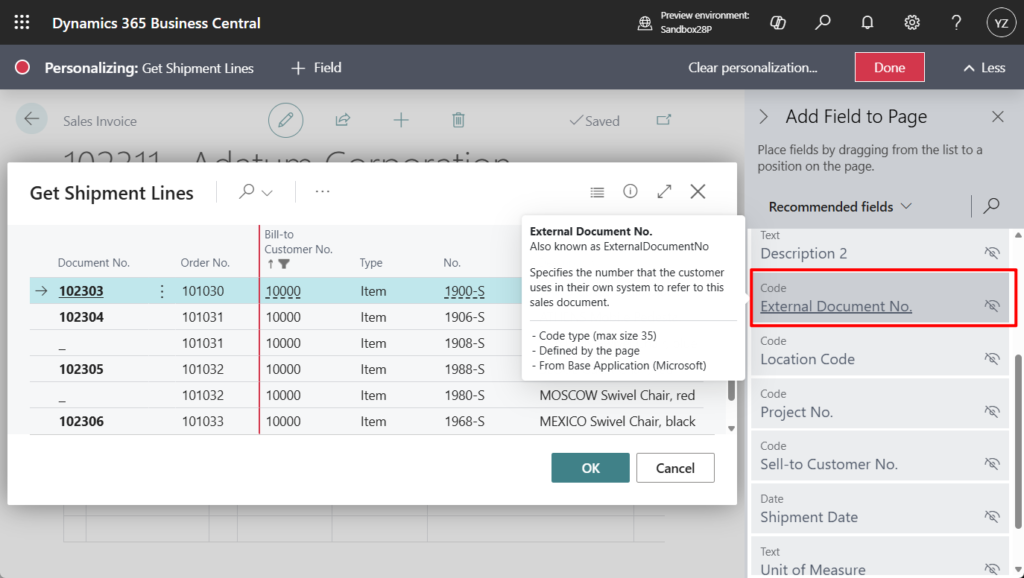Viewport: 1024px width, 578px height.
Task: Collapse the header with Less chevron
Action: click(x=983, y=68)
